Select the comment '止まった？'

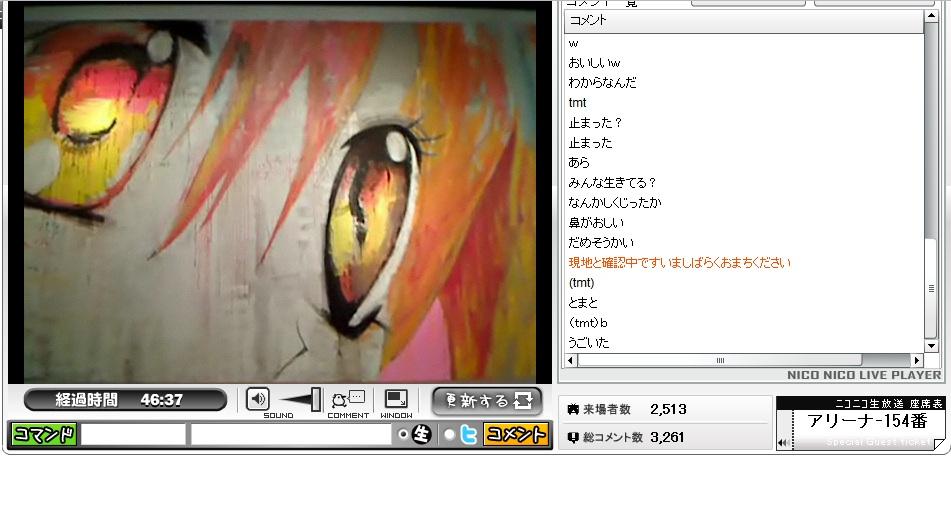(595, 123)
